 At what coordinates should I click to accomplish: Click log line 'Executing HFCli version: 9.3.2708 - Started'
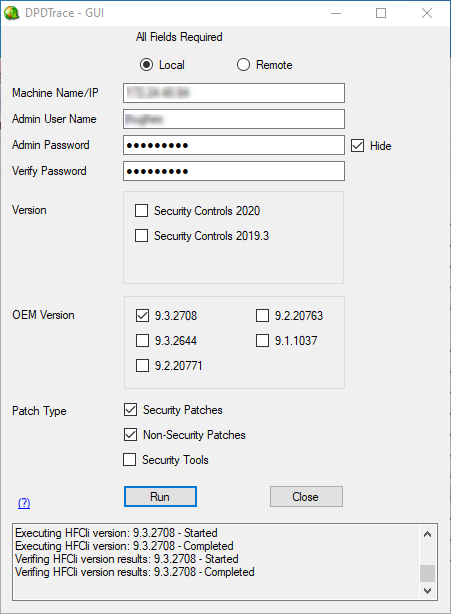point(116,533)
